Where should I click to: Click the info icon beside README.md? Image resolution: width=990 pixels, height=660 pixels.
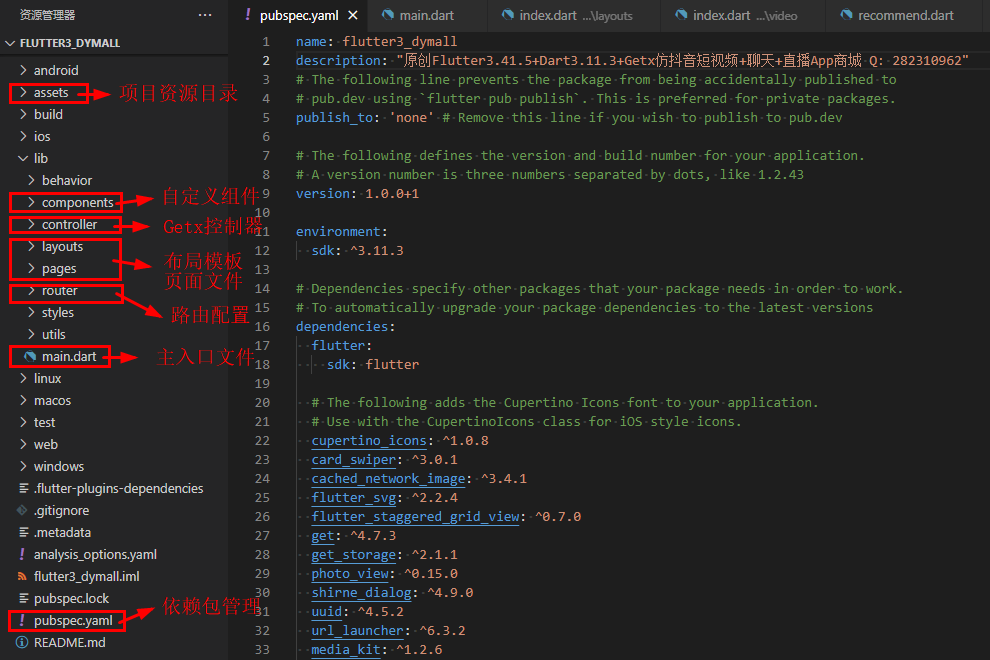pos(22,642)
